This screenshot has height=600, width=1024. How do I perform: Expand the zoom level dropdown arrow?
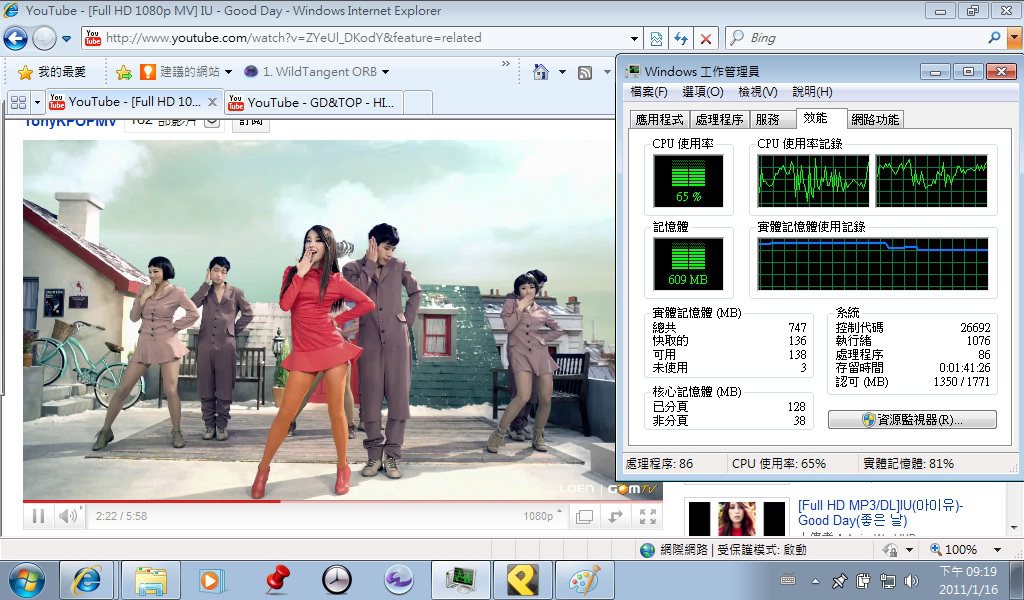coord(997,550)
